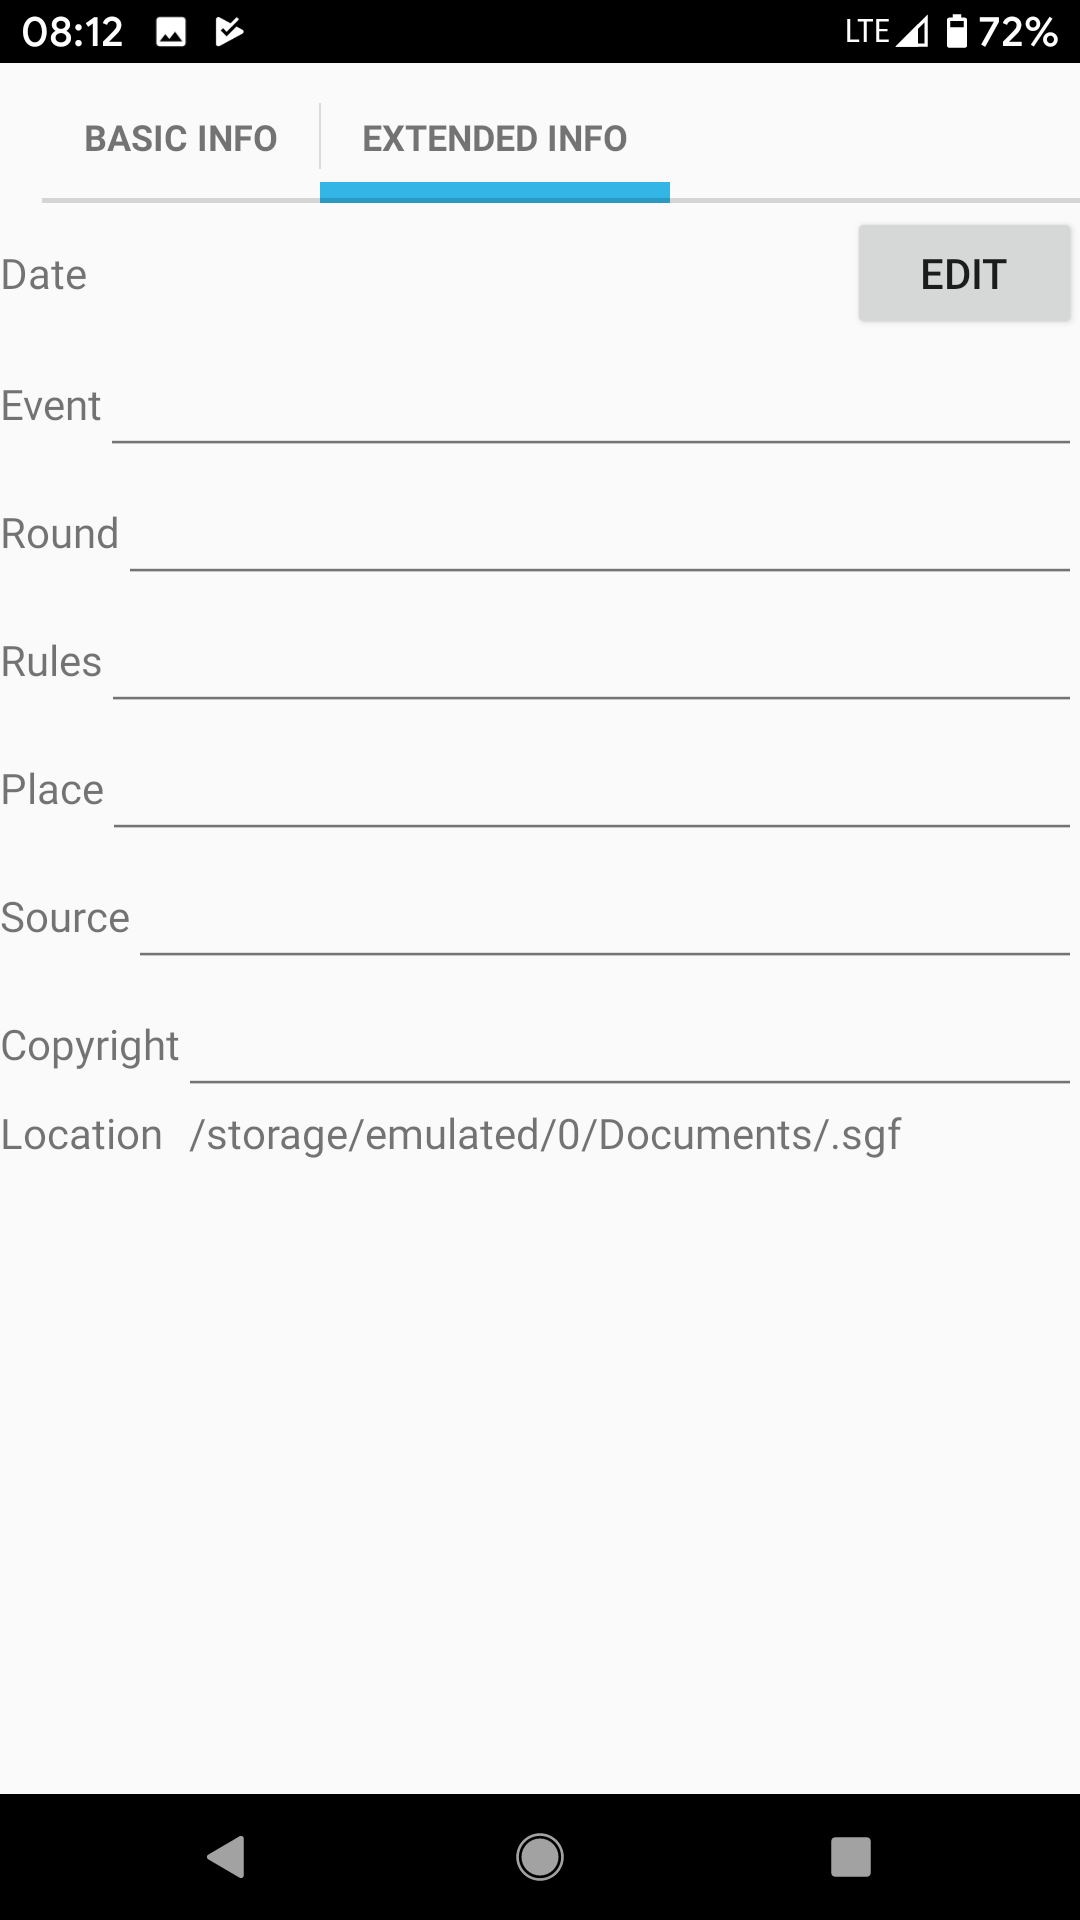
Task: Tap the image notification icon in status bar
Action: (171, 33)
